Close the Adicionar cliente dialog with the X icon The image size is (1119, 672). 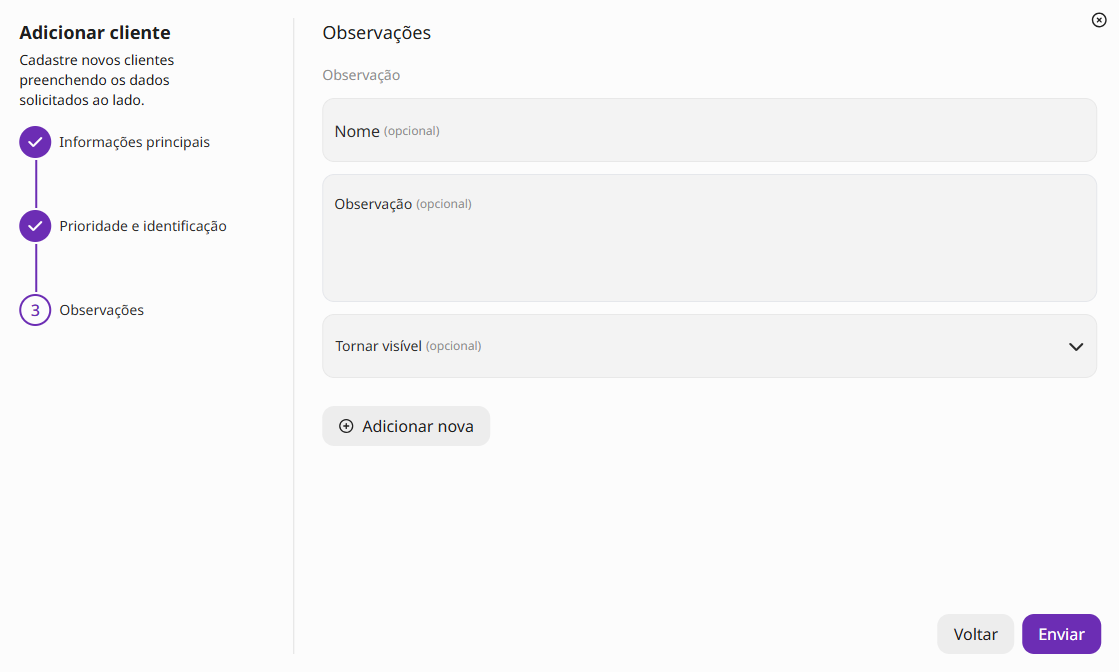pyautogui.click(x=1099, y=20)
